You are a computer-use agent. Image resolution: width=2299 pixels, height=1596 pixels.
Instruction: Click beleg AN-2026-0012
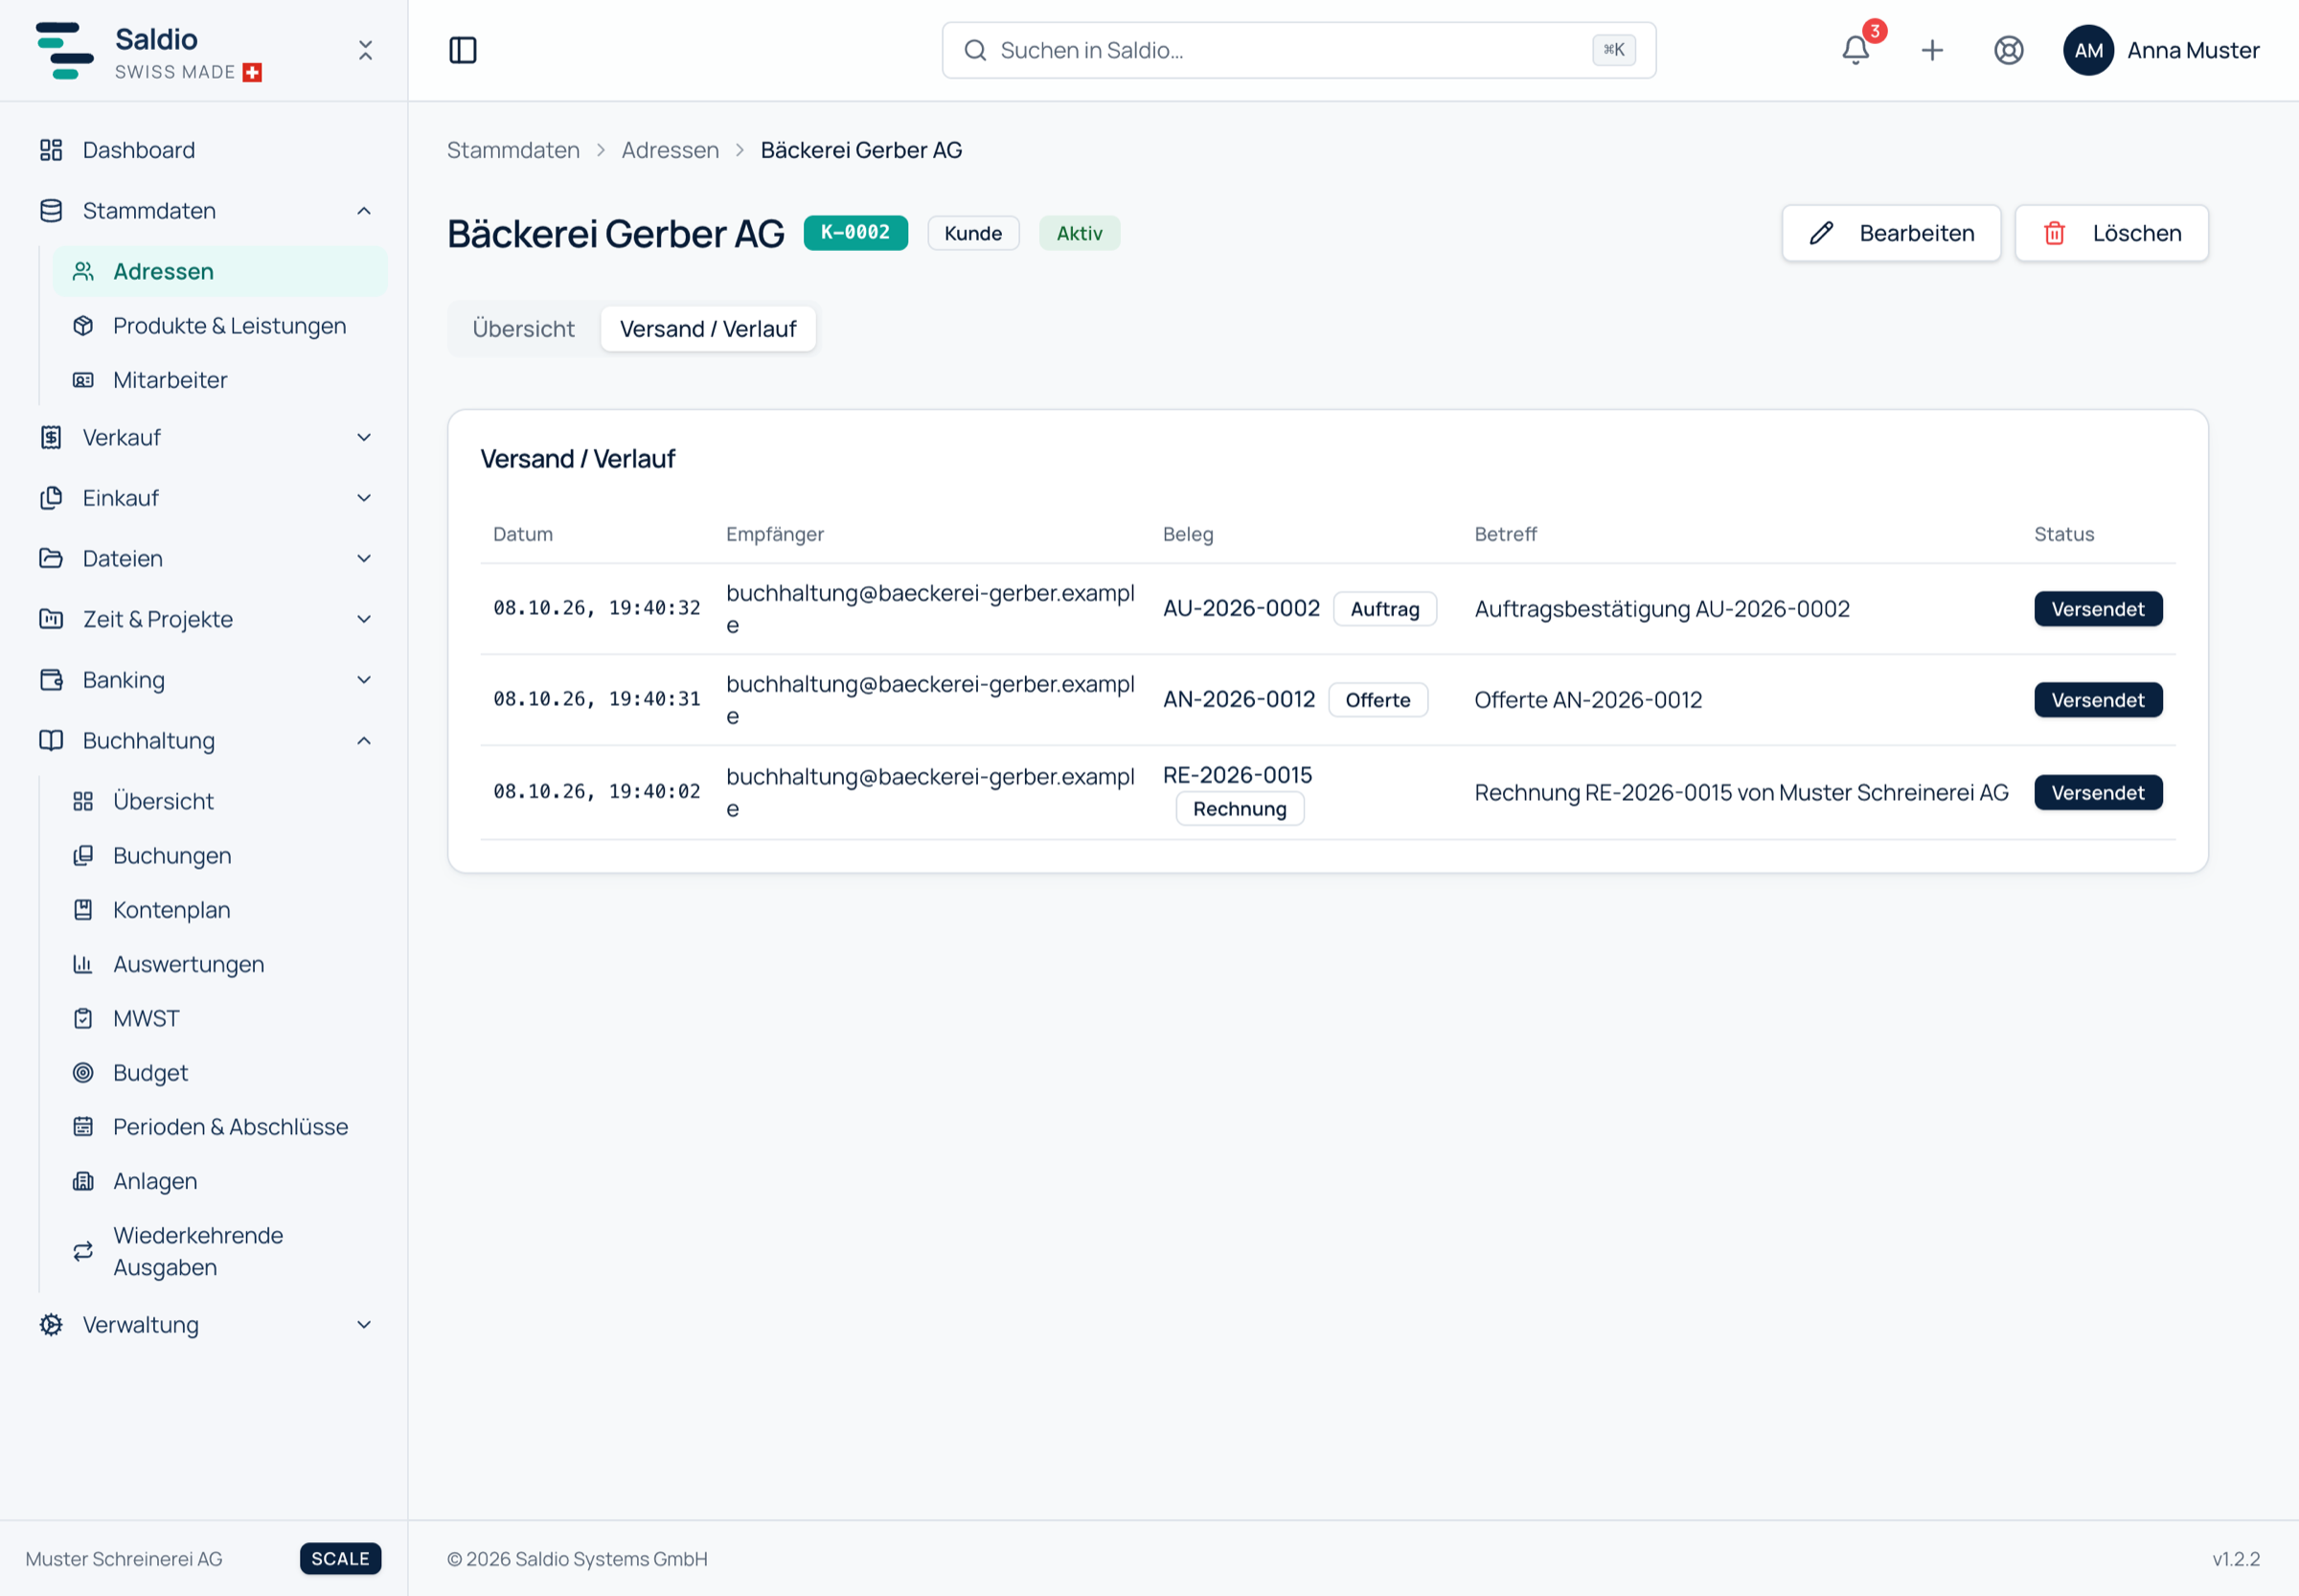(x=1239, y=700)
